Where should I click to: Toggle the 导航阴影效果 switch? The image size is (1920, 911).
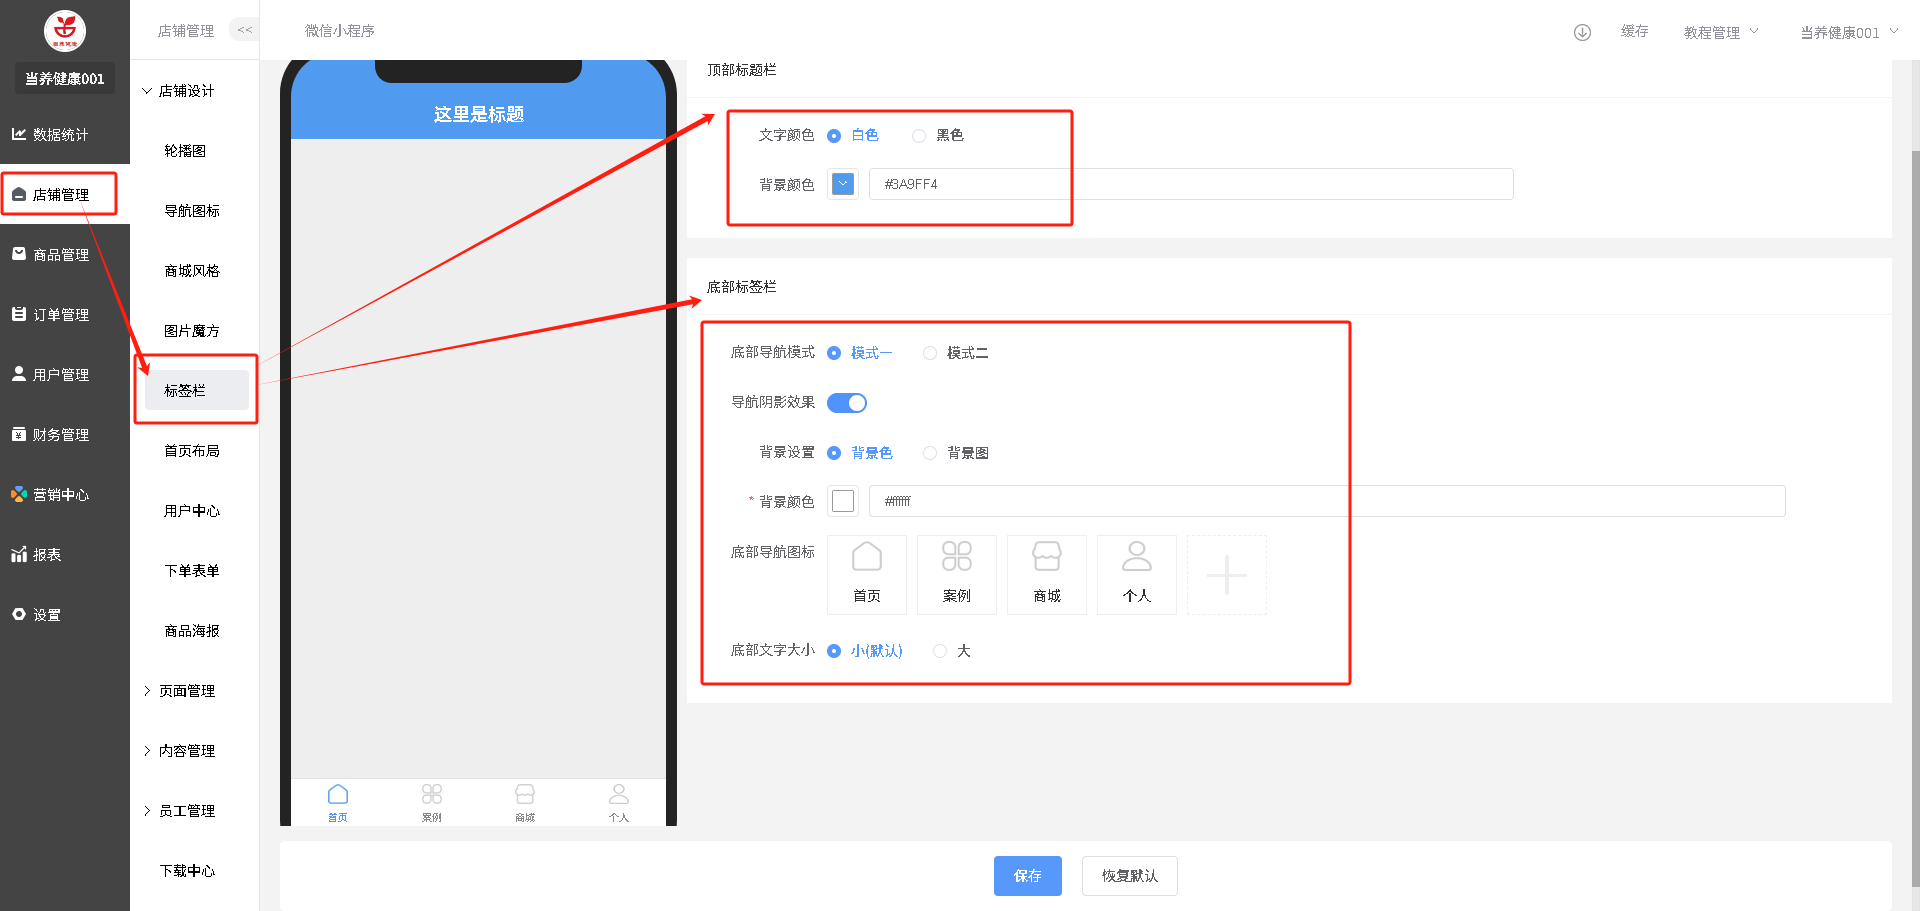847,403
